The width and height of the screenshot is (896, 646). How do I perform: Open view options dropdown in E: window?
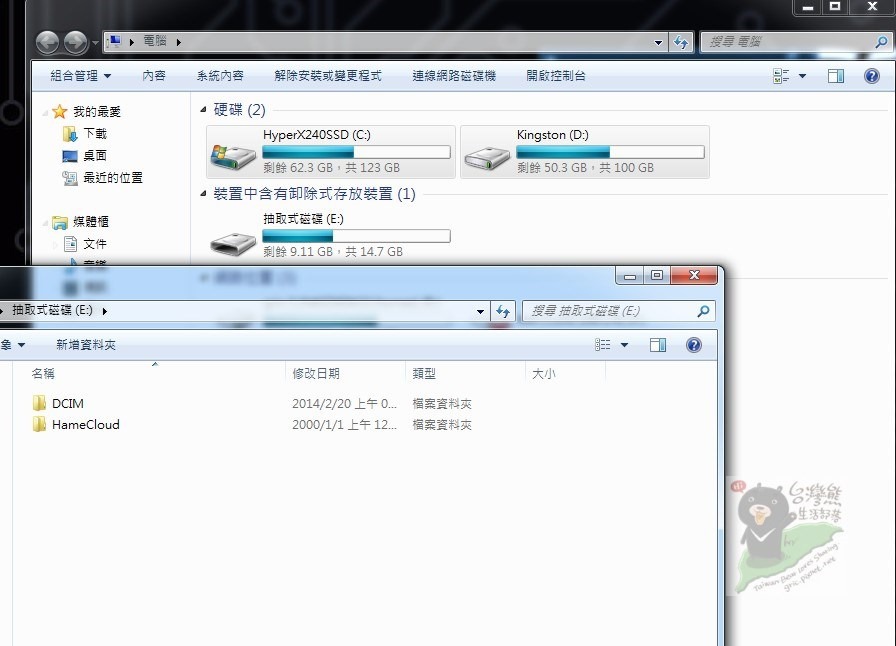pyautogui.click(x=625, y=345)
